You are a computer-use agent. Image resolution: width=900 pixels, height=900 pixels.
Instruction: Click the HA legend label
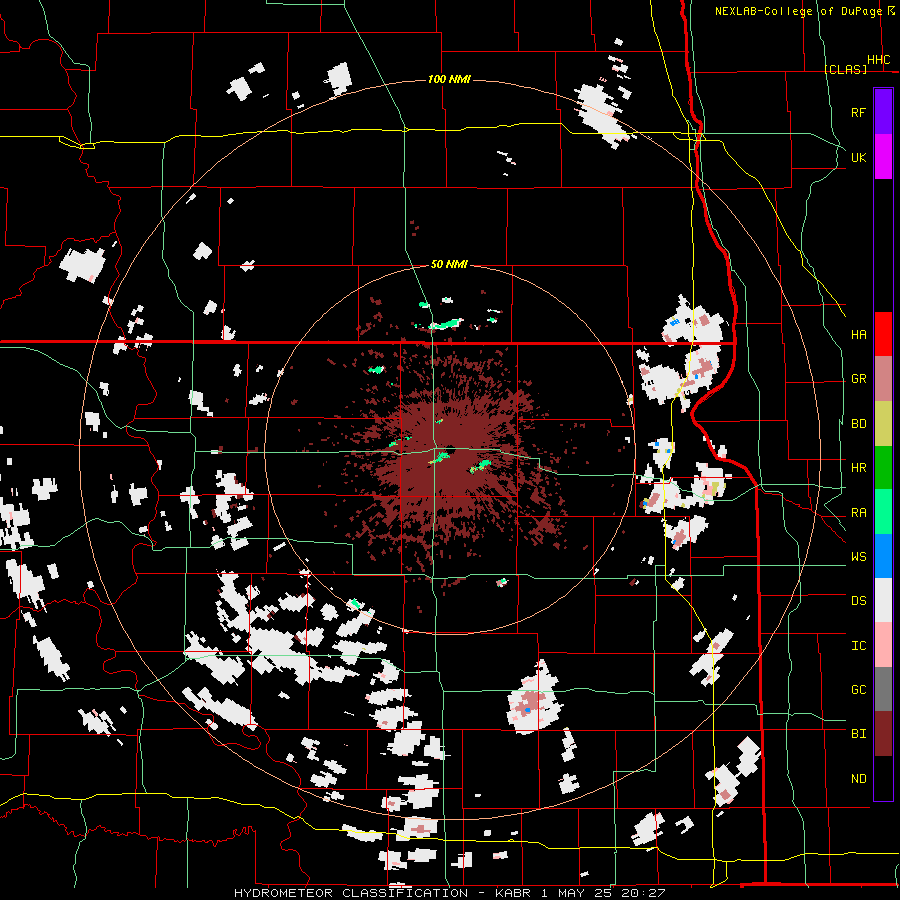point(858,334)
